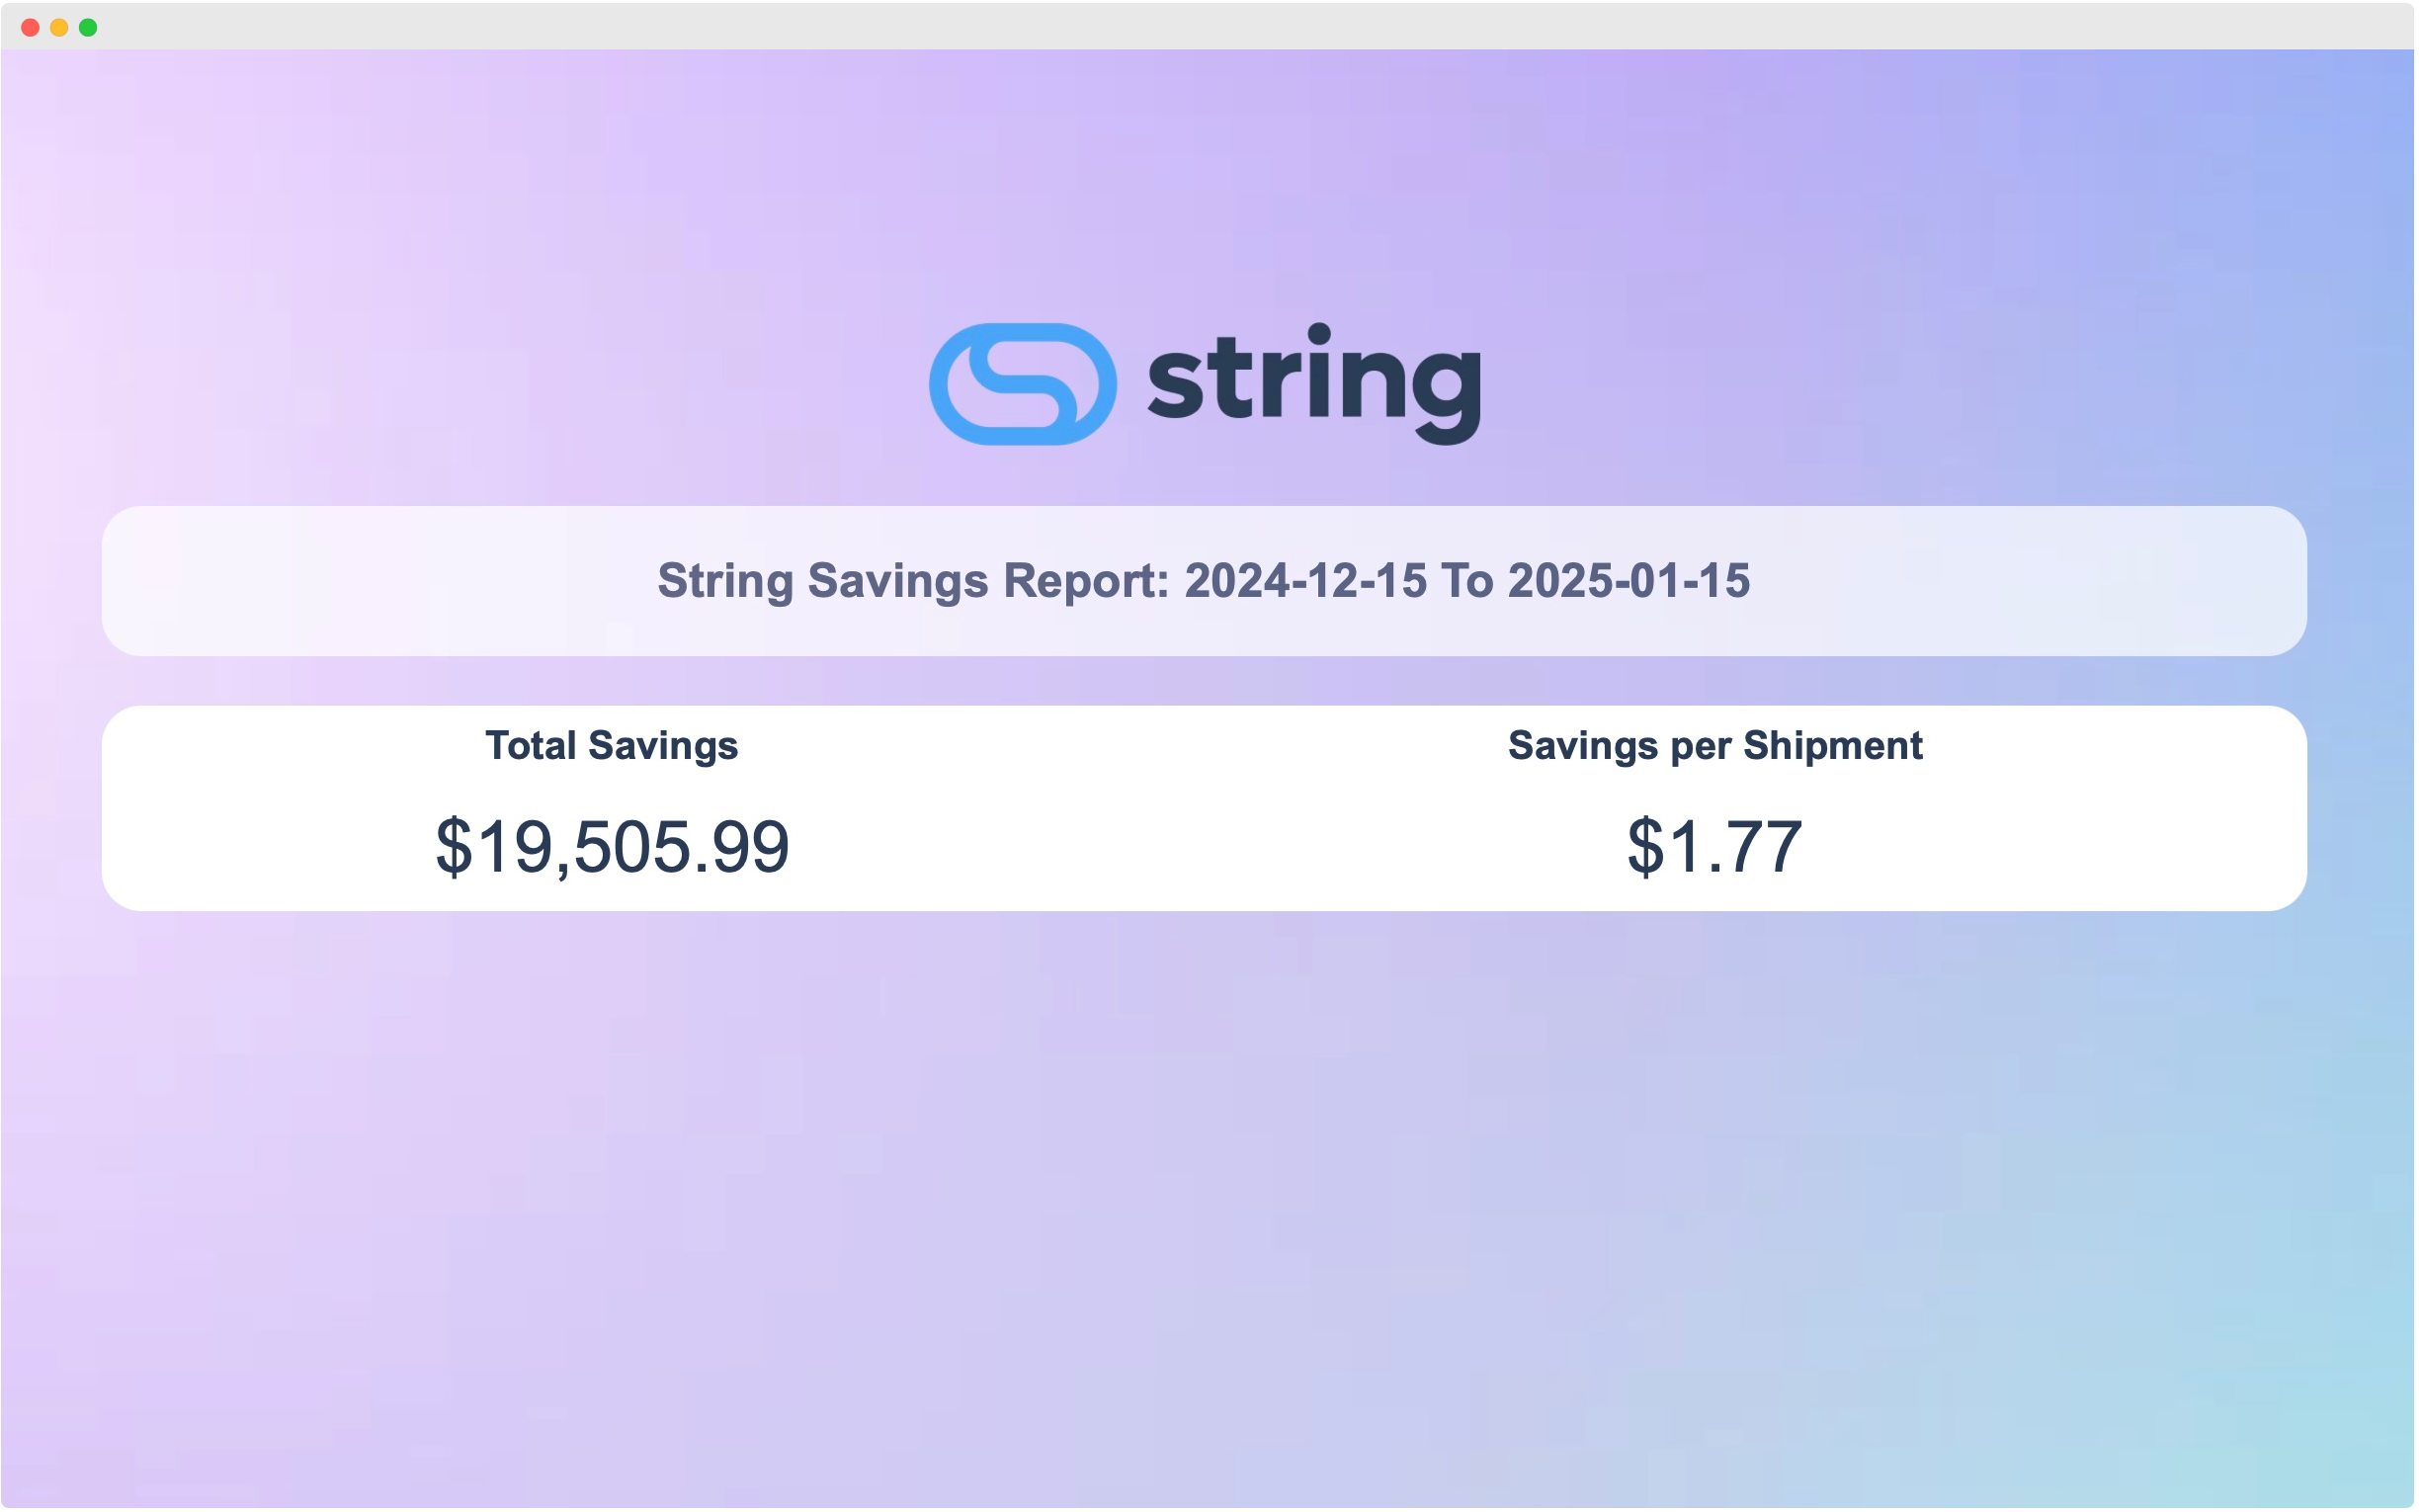Click the $1.77 per-shipment value
This screenshot has width=2422, height=1512.
(1716, 847)
